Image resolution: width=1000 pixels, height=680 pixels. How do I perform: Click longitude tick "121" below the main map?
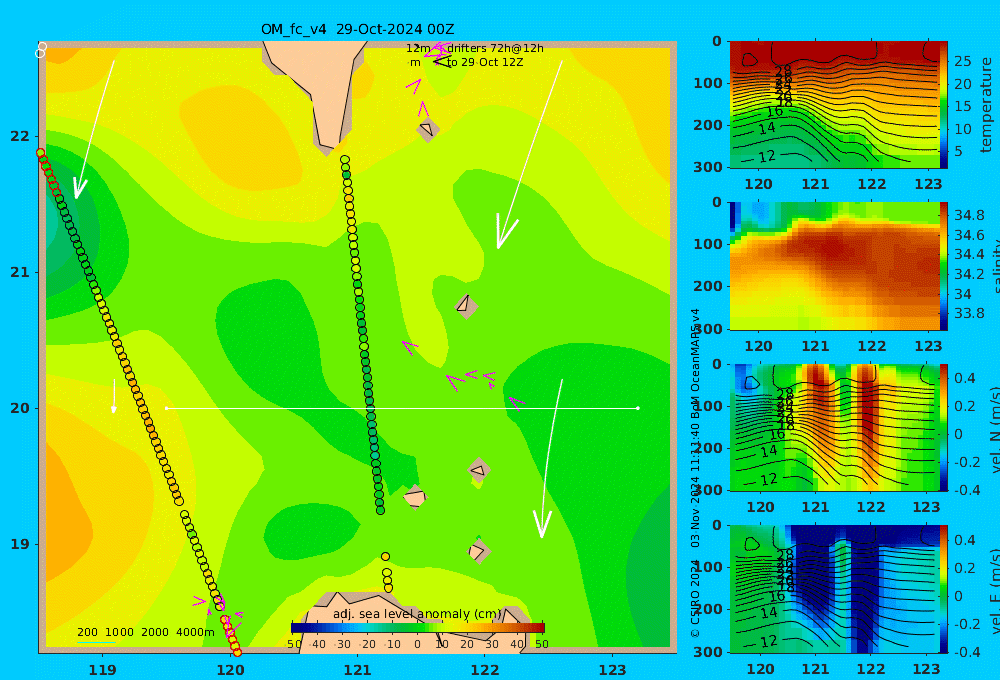[357, 670]
